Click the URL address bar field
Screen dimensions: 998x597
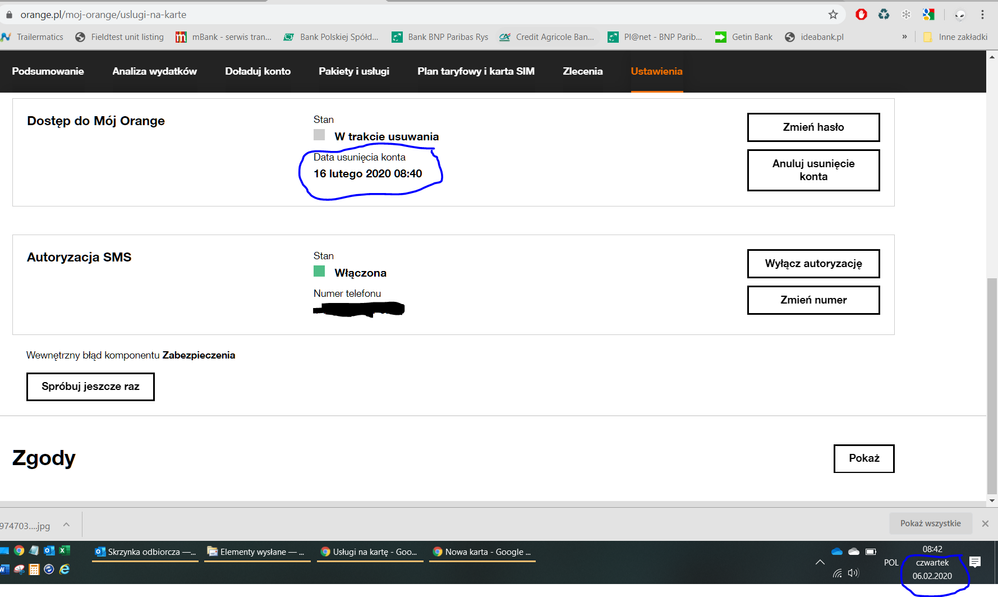pos(400,15)
